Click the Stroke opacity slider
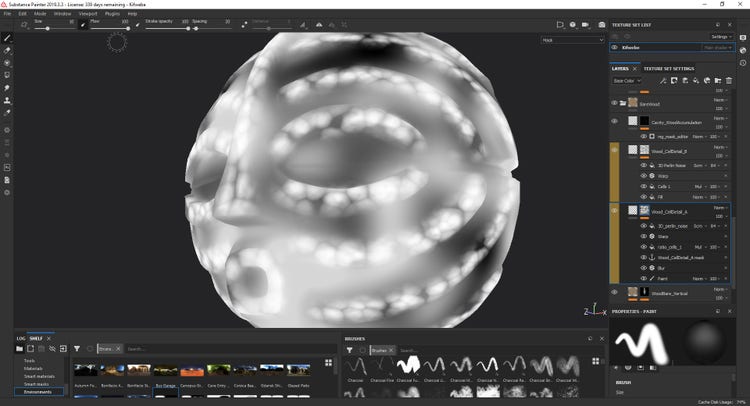This screenshot has width=750, height=406. click(167, 29)
